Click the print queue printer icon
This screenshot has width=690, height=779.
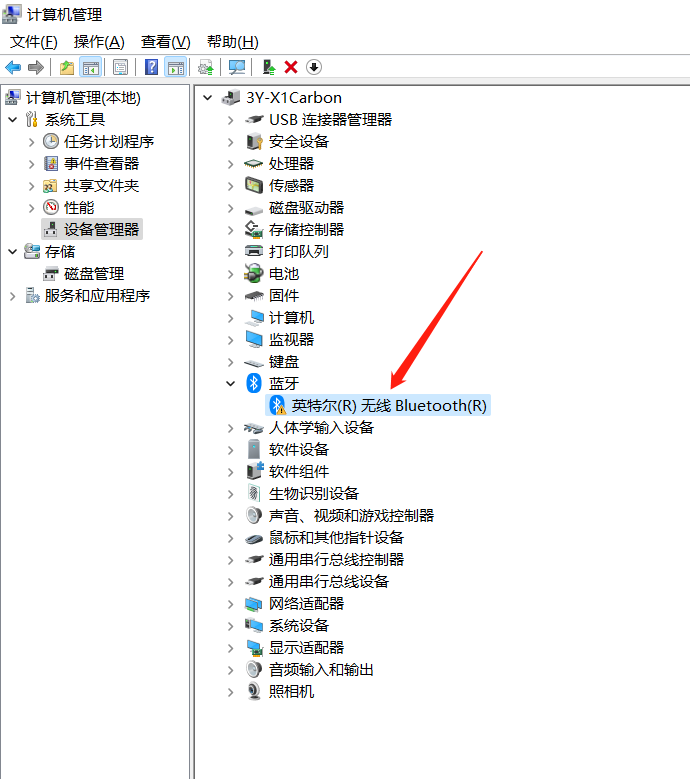254,251
